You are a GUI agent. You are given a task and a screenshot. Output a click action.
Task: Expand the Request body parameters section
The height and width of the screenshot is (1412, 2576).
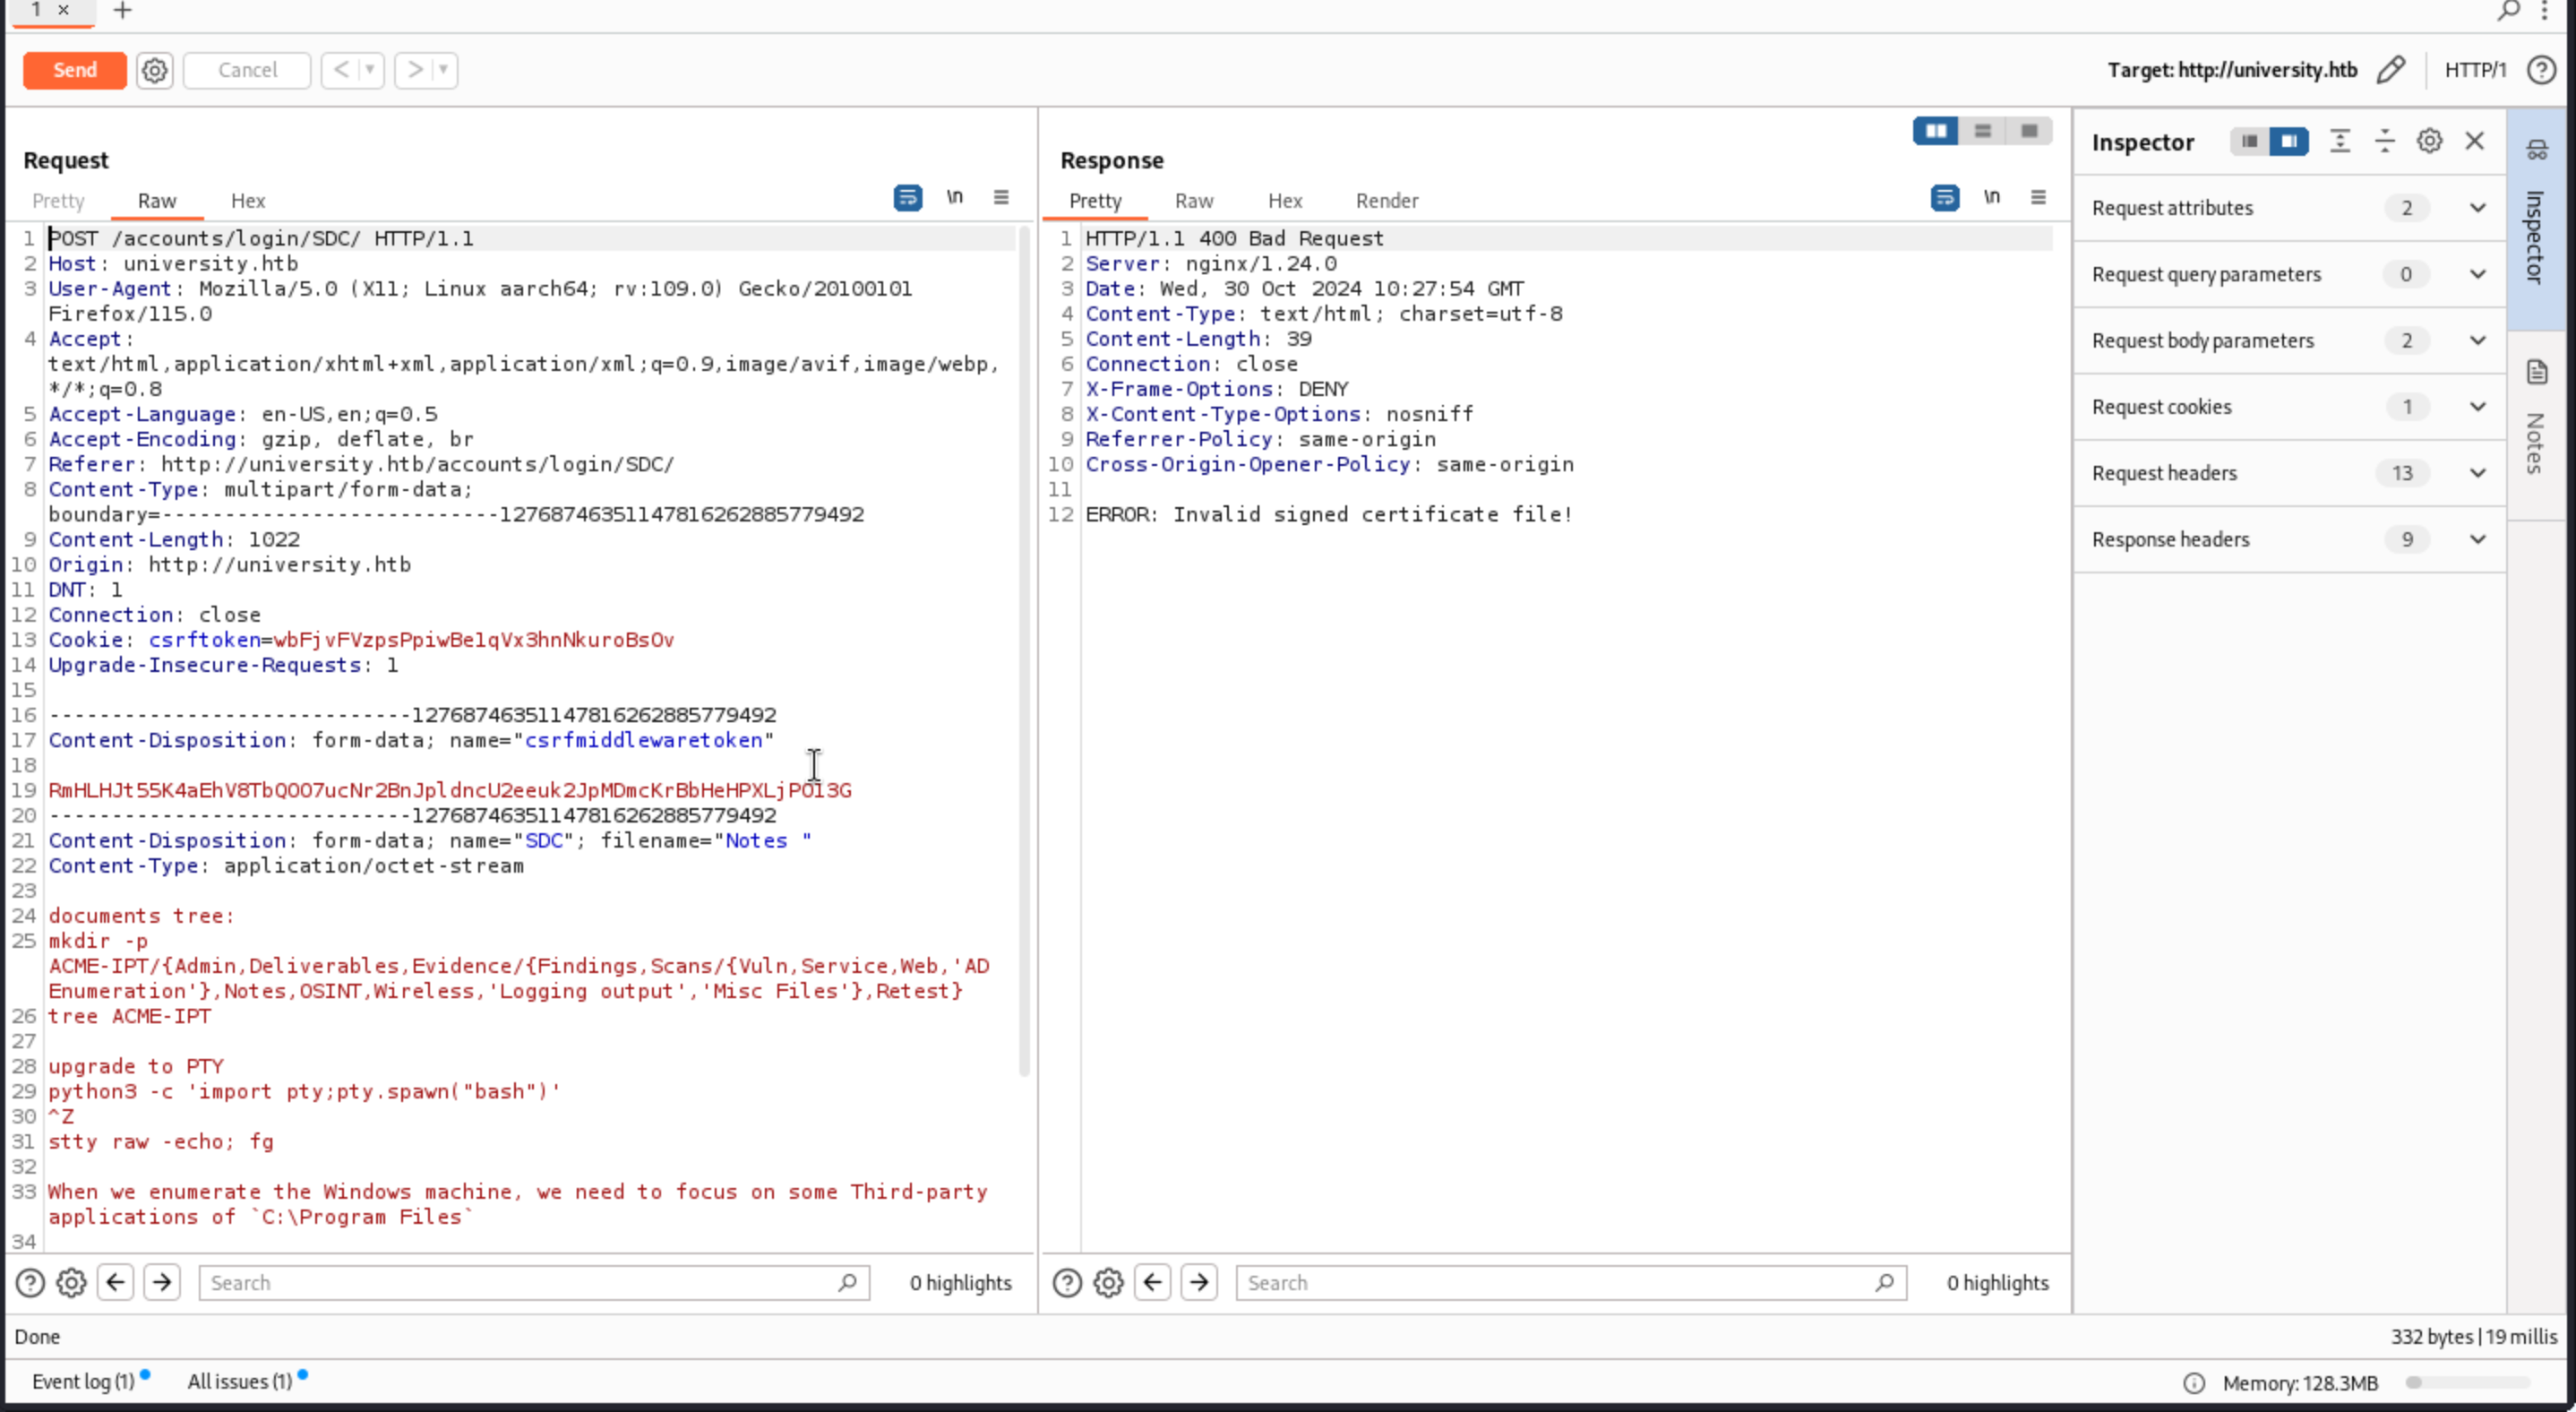click(x=2477, y=341)
